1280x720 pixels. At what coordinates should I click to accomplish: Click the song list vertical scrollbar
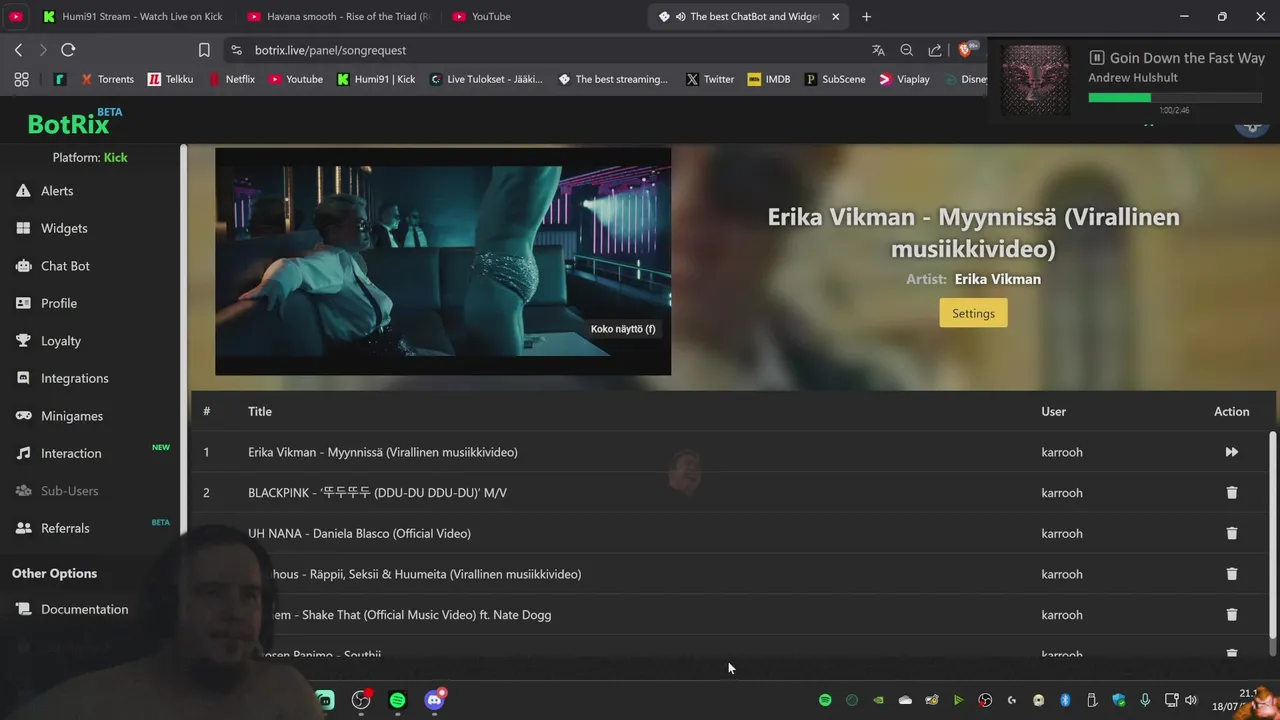coord(1272,535)
